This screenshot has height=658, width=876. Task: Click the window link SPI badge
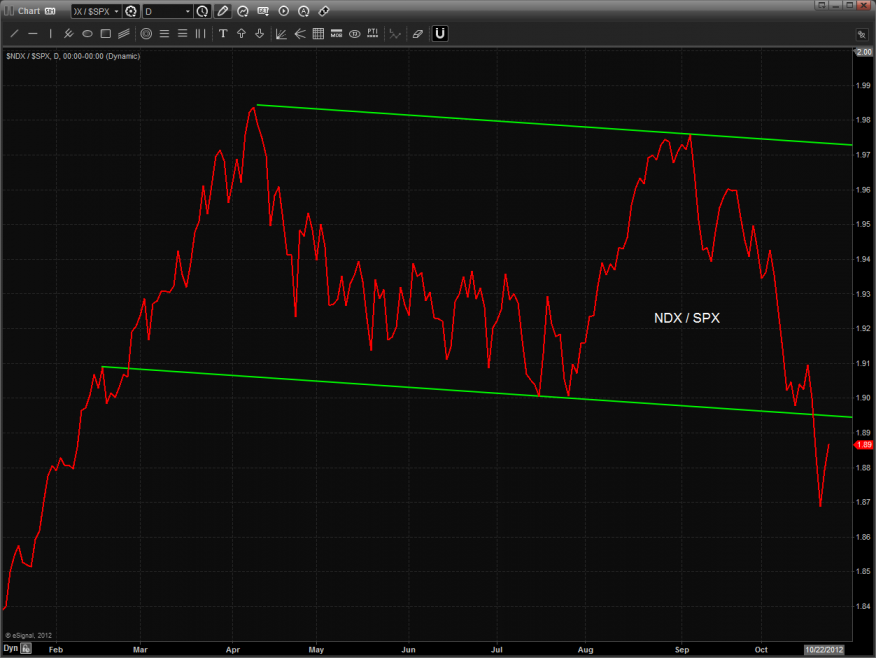click(50, 11)
